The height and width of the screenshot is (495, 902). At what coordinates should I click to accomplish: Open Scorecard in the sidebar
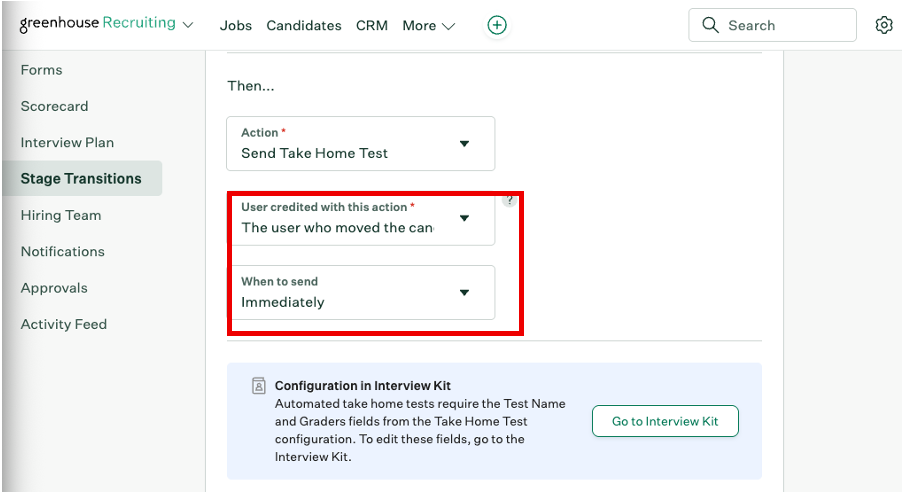point(55,106)
